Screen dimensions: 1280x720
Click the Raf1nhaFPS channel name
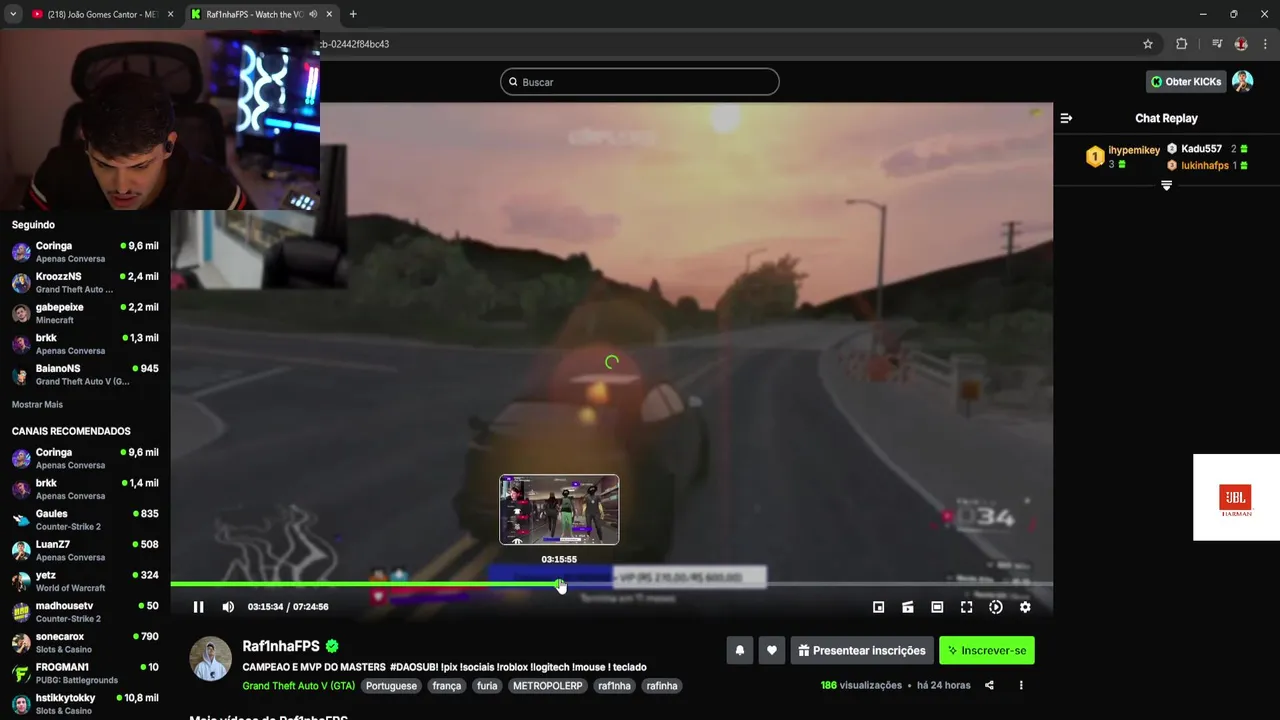[x=281, y=647]
